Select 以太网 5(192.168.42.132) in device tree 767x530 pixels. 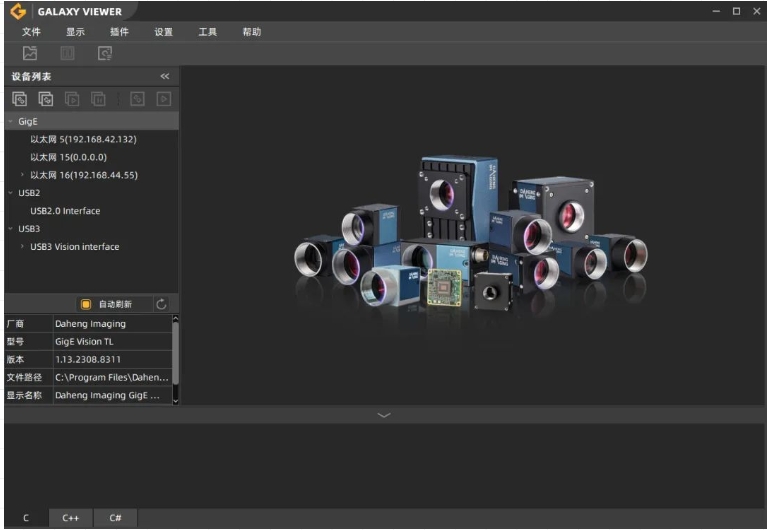click(84, 139)
